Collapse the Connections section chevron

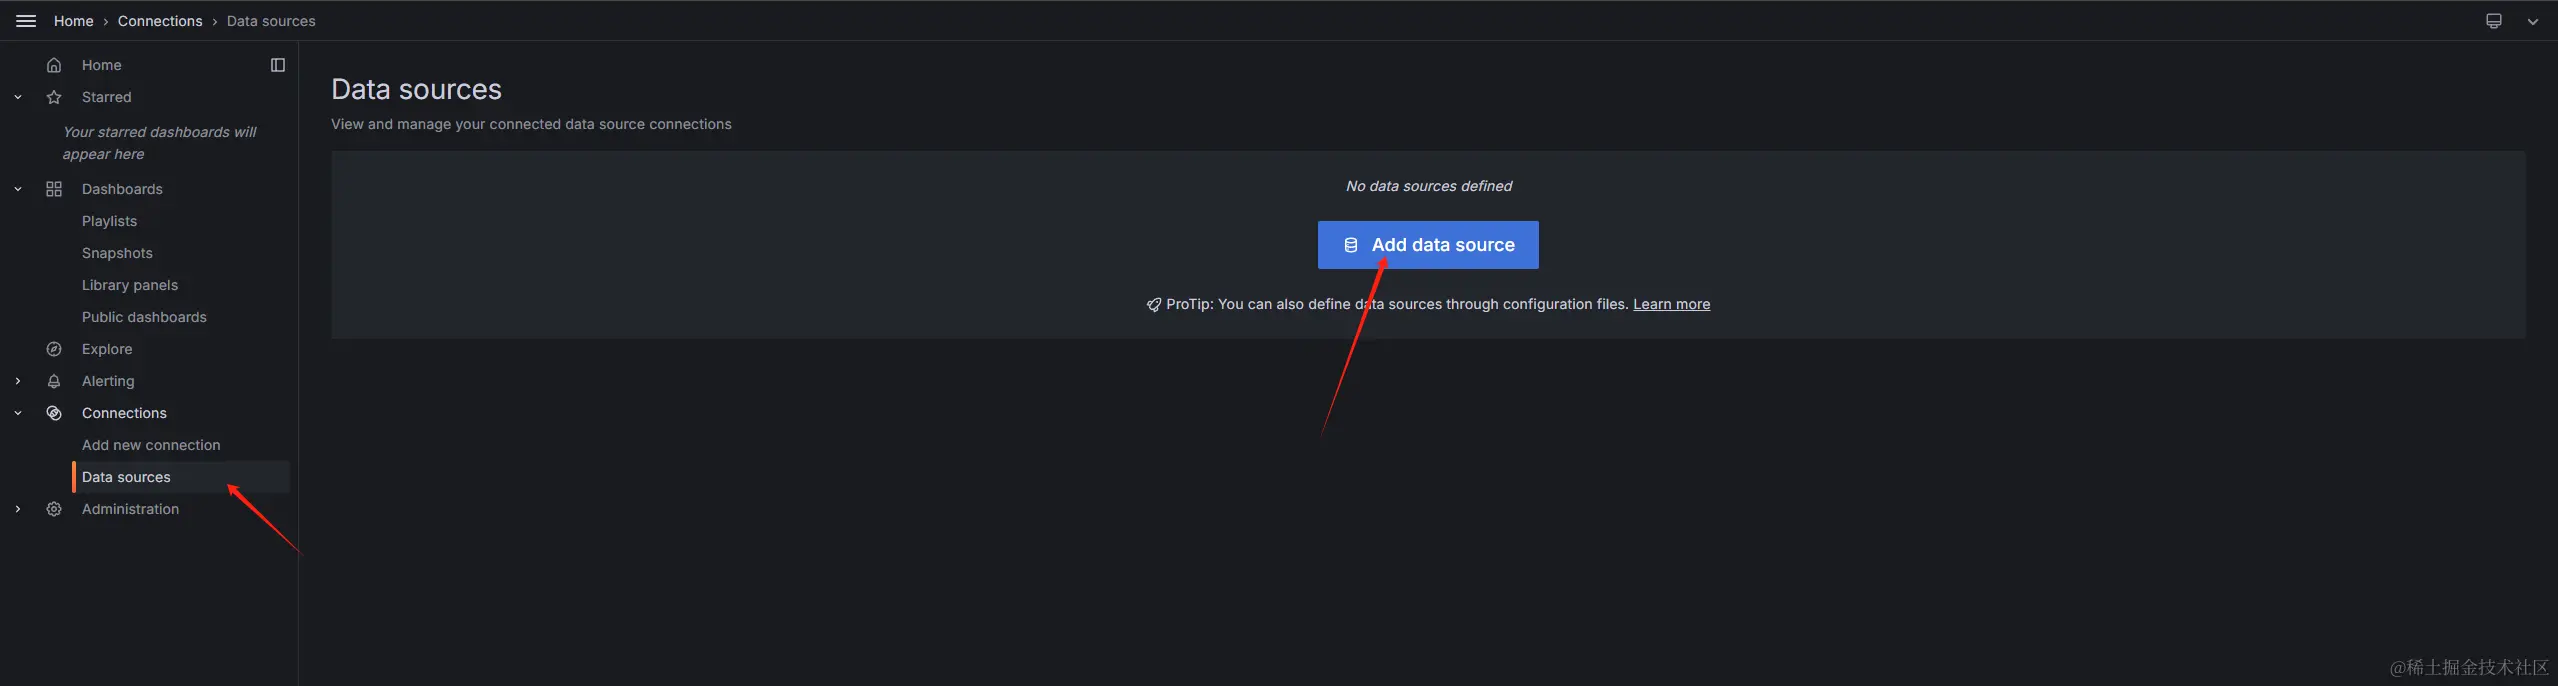pyautogui.click(x=18, y=413)
